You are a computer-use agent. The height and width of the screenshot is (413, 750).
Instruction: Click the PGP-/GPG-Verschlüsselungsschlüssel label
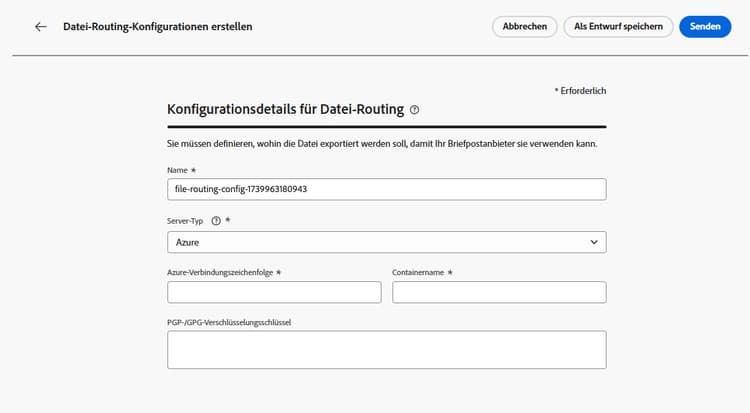coord(235,321)
